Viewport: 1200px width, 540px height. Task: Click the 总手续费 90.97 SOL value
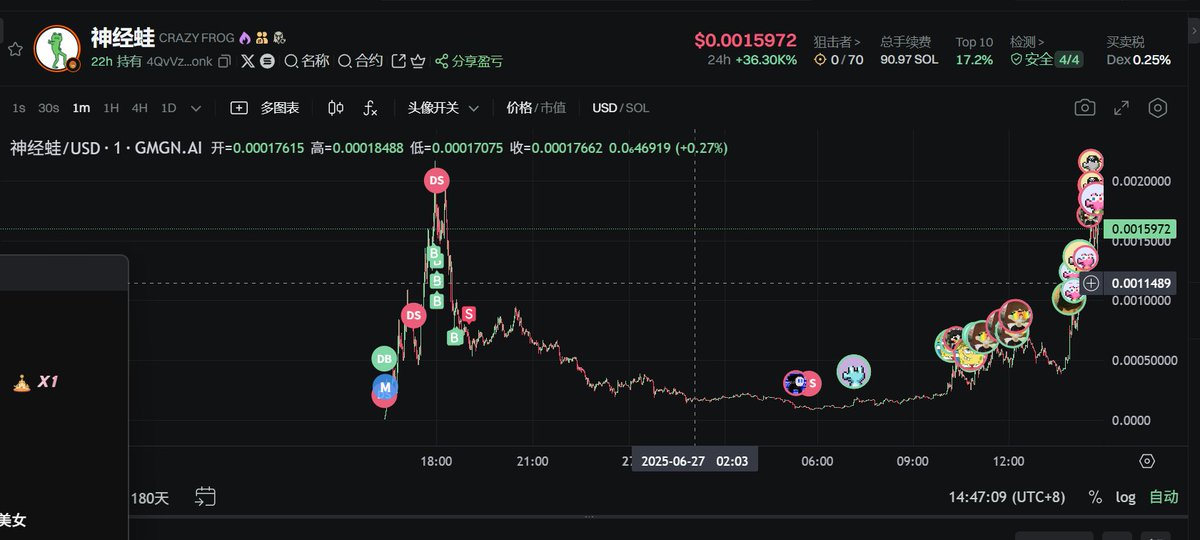[909, 60]
